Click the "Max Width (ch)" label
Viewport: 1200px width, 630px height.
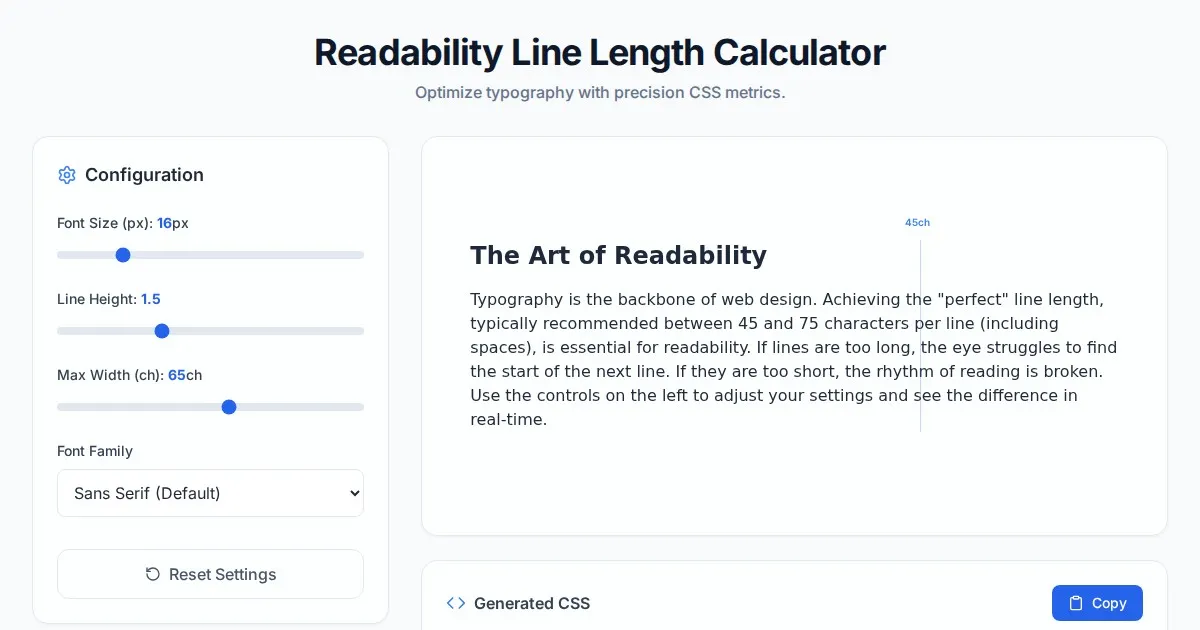pyautogui.click(x=110, y=375)
